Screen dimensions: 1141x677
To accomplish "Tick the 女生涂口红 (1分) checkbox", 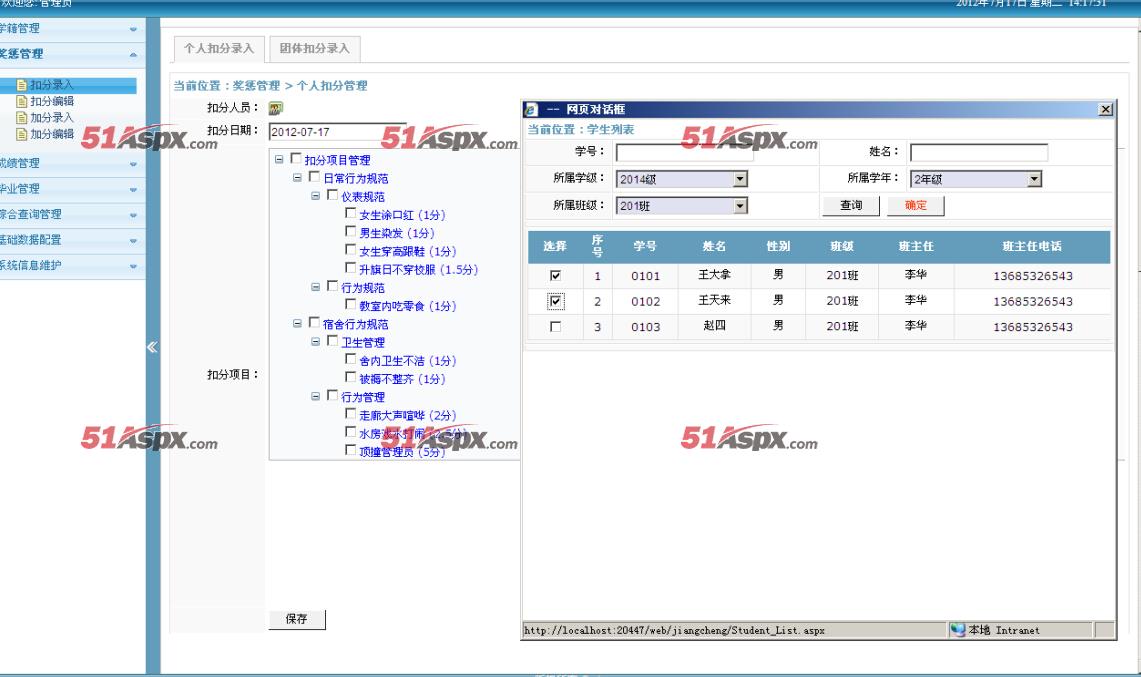I will click(350, 214).
